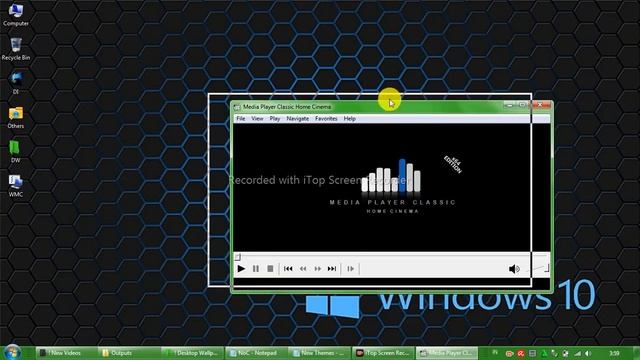Image resolution: width=640 pixels, height=360 pixels.
Task: Switch to the Outputs taskbar window
Action: tap(129, 353)
